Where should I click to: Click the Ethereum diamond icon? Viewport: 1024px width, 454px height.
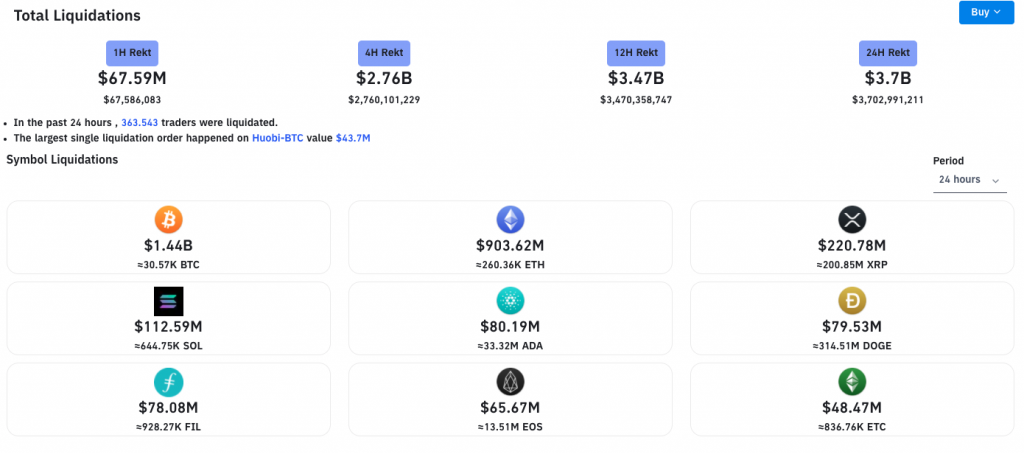pyautogui.click(x=510, y=220)
